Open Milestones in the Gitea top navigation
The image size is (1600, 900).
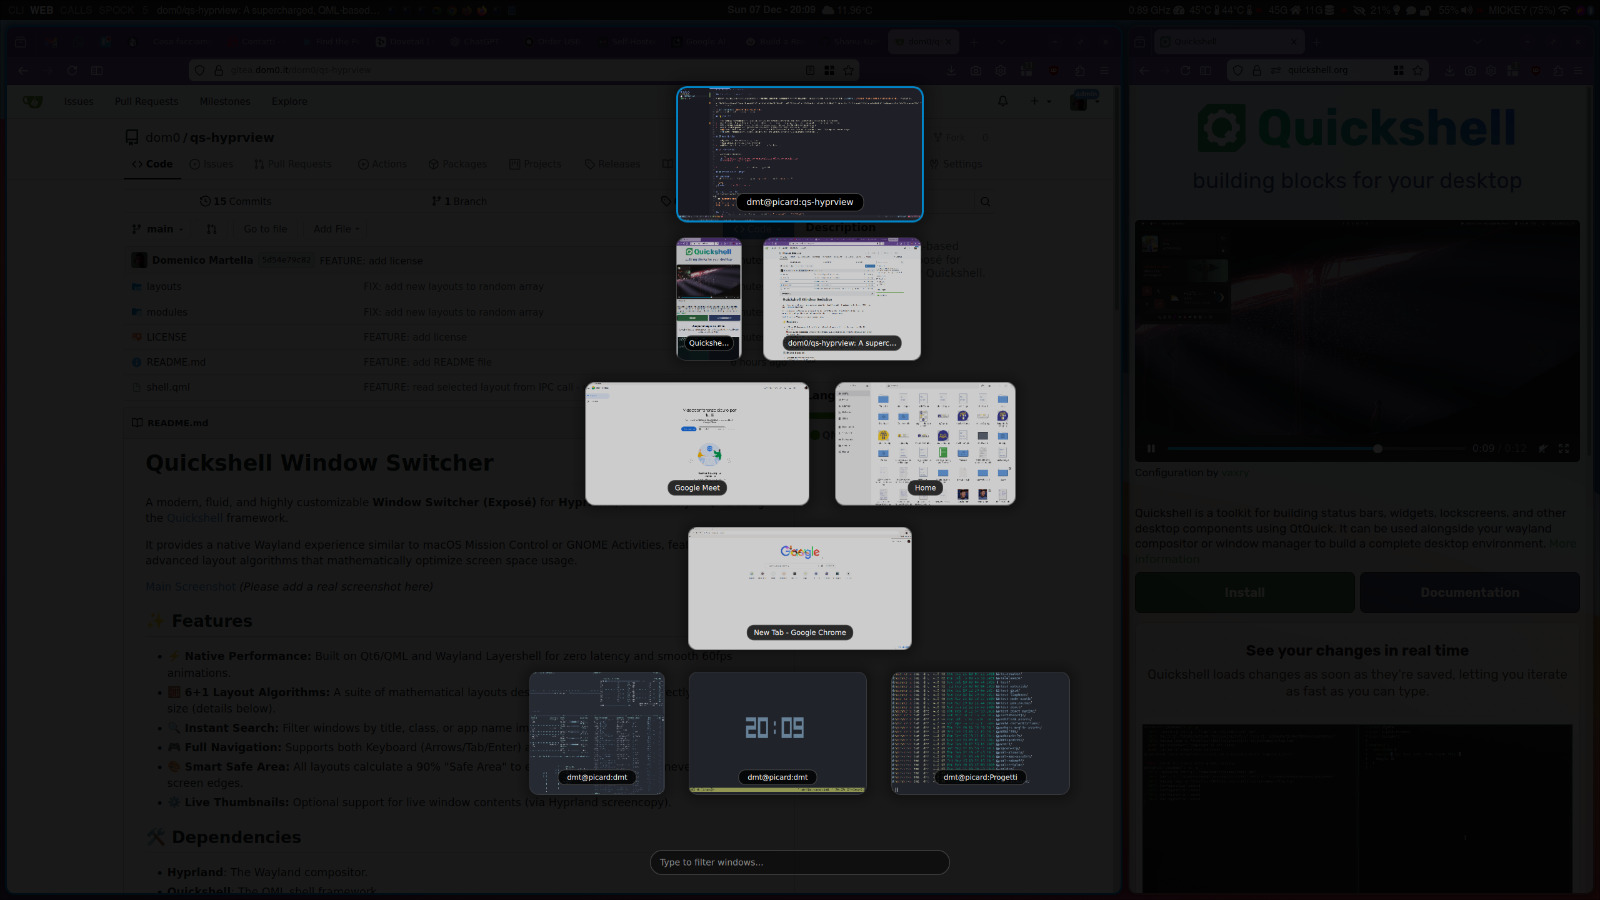225,101
